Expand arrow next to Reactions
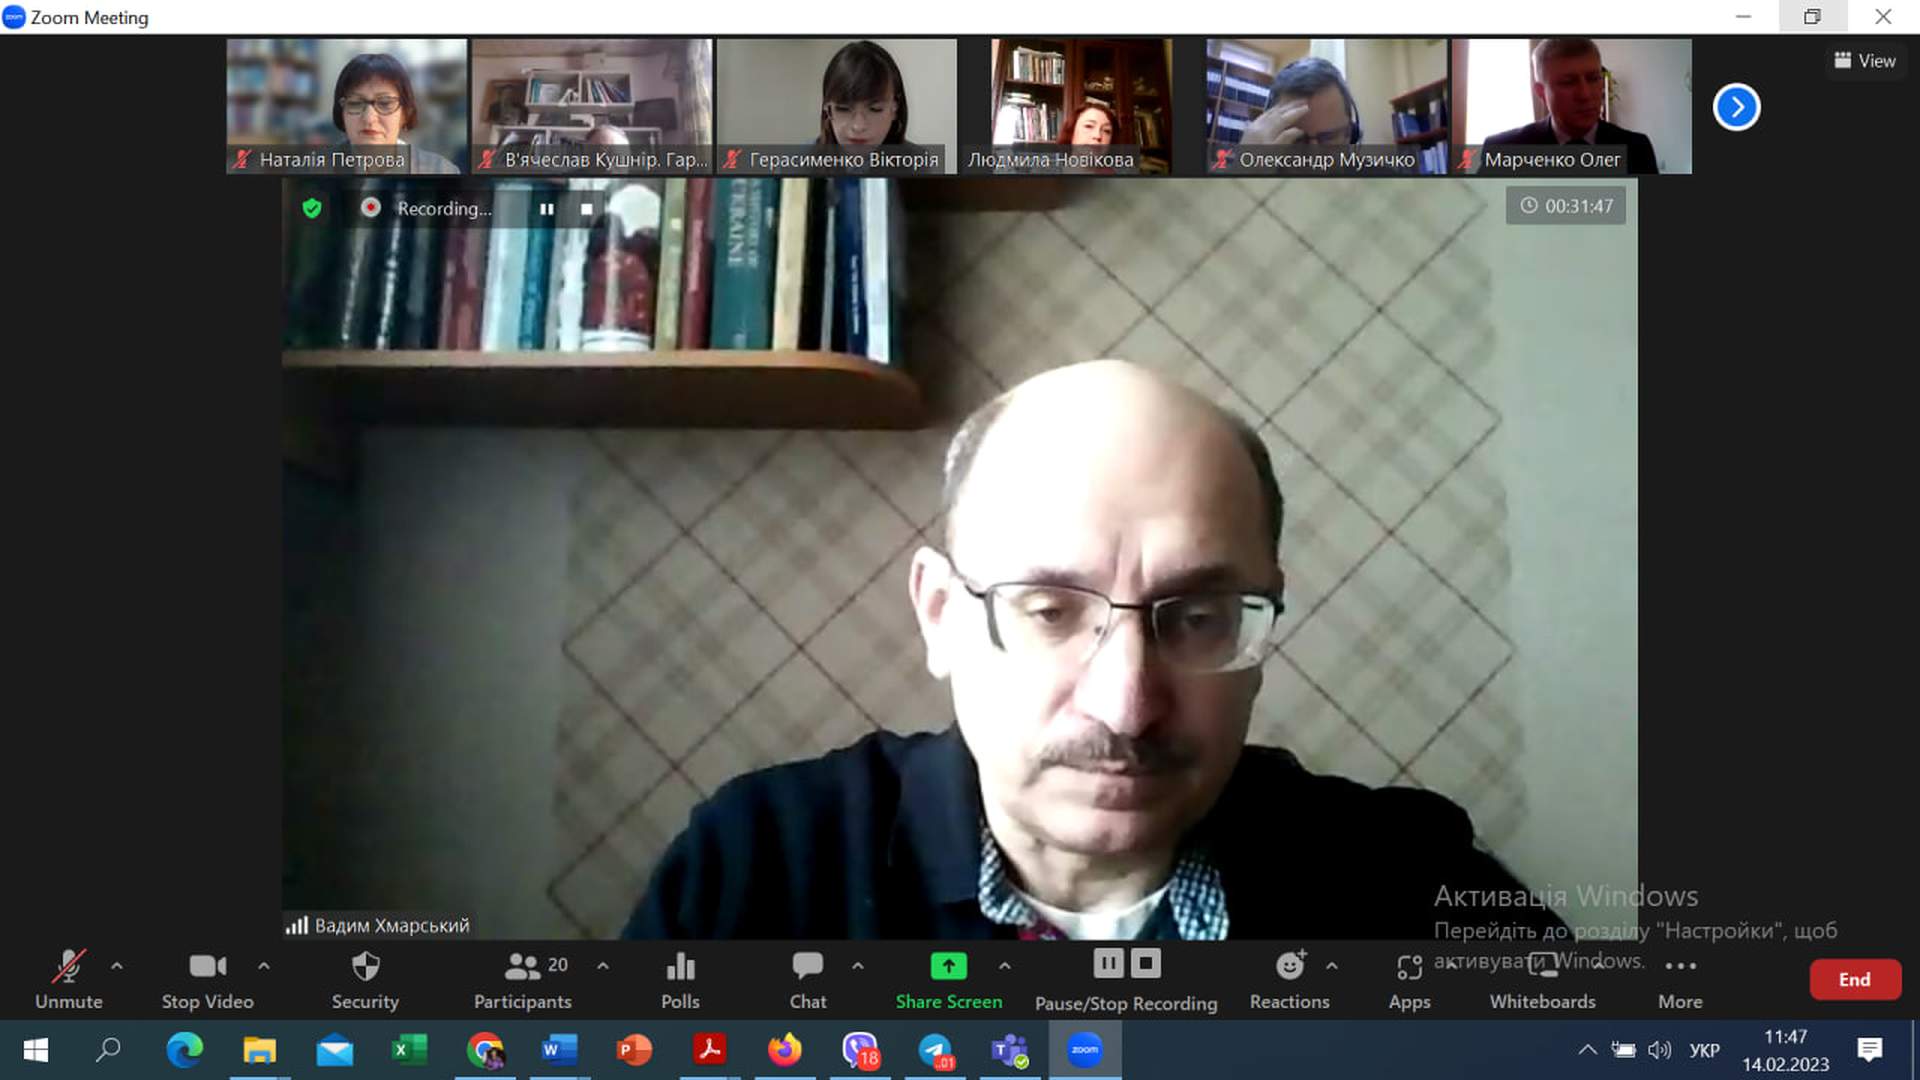Viewport: 1920px width, 1080px height. 1332,966
